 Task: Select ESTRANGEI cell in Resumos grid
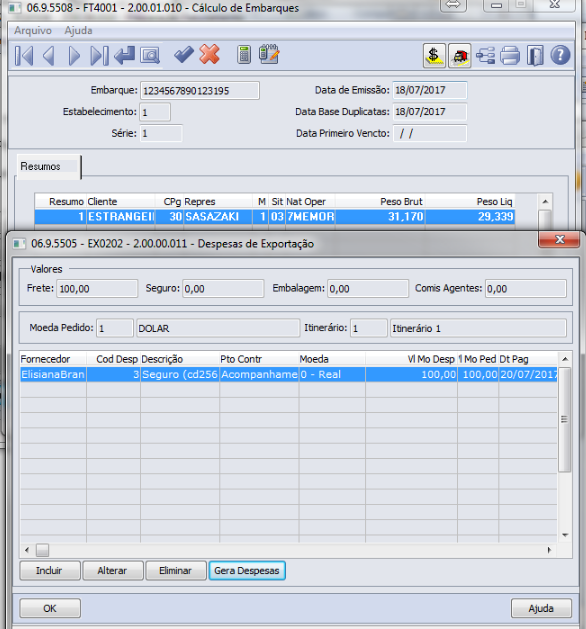(120, 217)
